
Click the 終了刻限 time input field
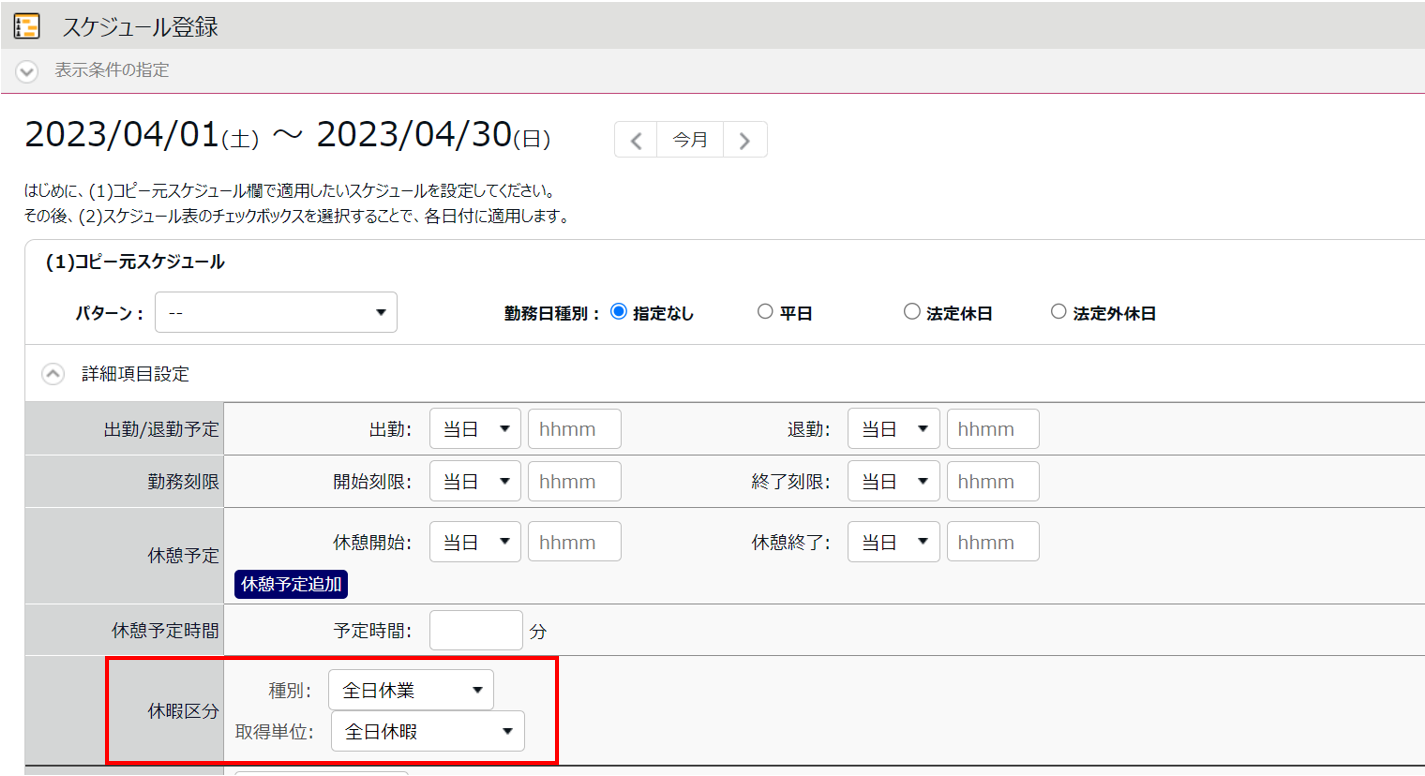[993, 481]
